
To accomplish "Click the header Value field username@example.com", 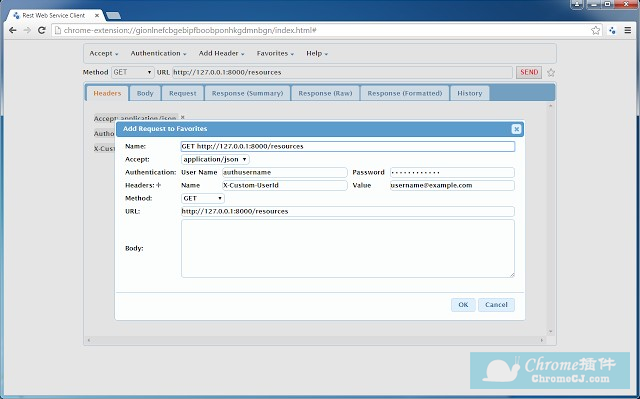I will click(452, 185).
